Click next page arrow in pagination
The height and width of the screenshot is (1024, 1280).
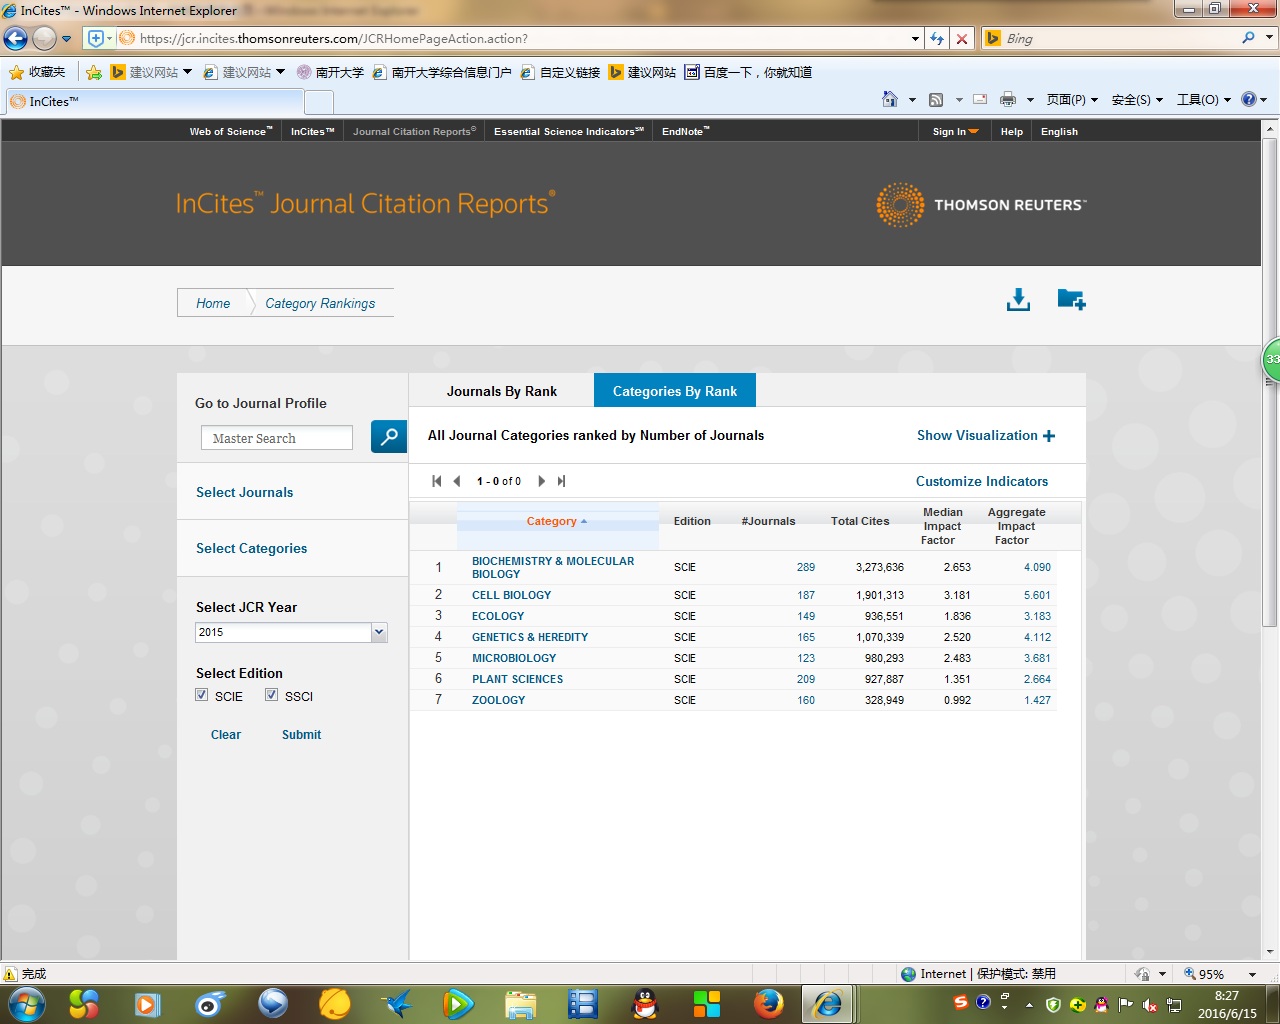[542, 481]
